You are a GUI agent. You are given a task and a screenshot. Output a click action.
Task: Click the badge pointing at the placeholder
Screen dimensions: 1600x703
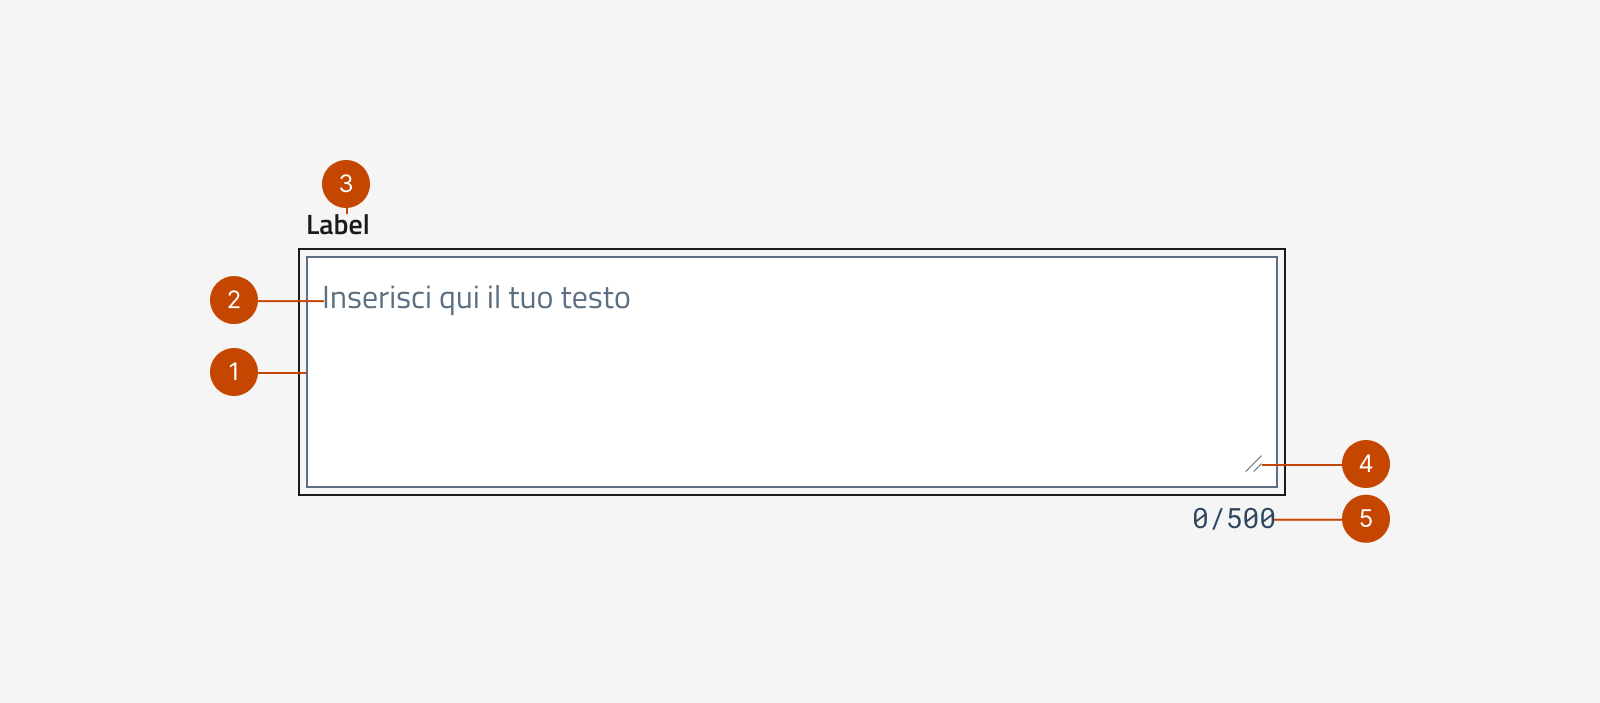(233, 298)
